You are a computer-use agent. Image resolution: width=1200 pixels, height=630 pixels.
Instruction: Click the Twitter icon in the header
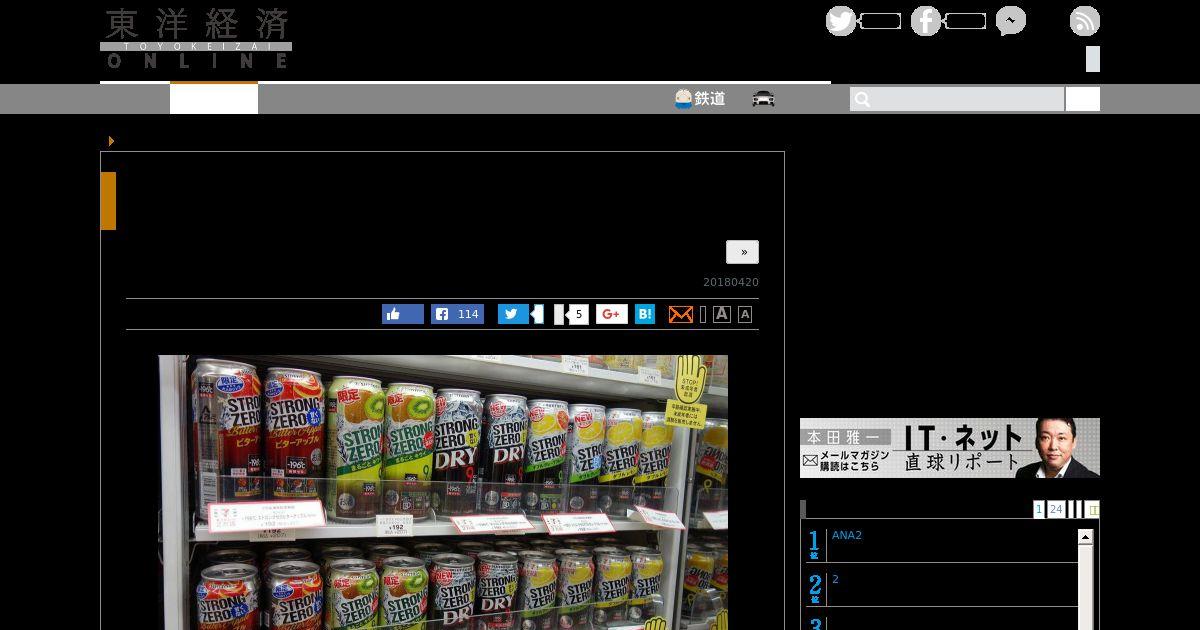(841, 21)
